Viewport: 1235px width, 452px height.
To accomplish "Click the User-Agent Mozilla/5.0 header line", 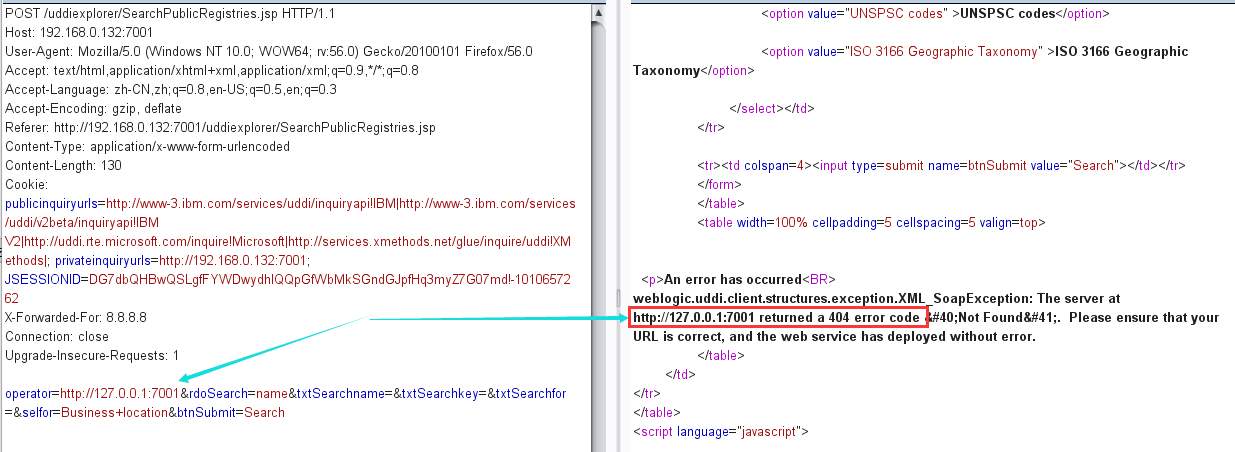I will (269, 51).
